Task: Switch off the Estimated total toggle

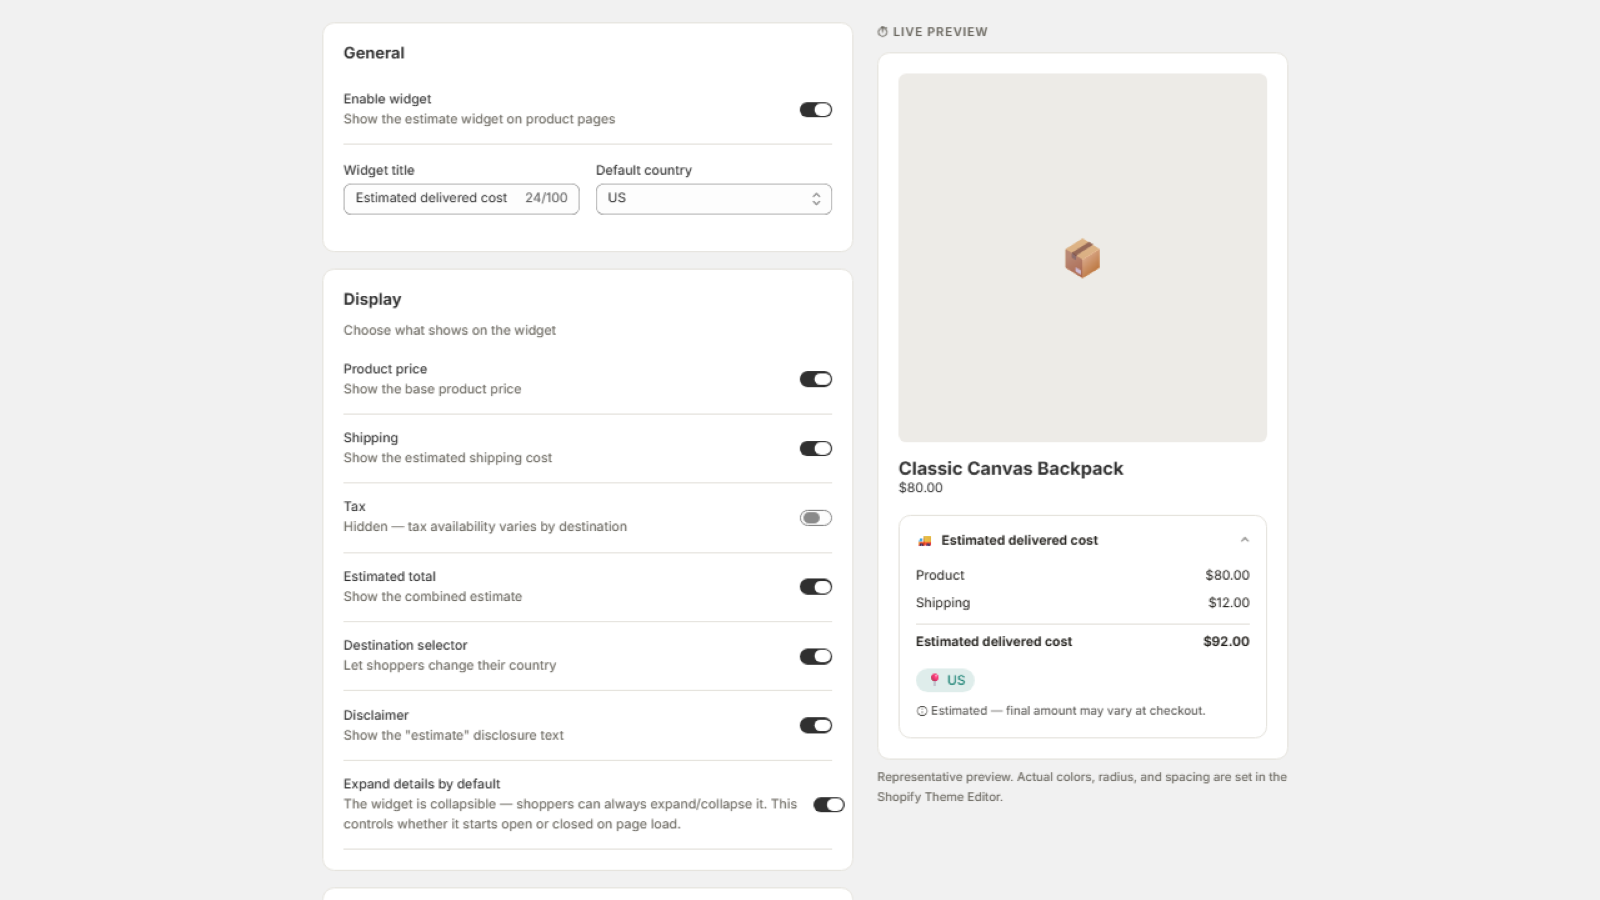Action: click(816, 587)
